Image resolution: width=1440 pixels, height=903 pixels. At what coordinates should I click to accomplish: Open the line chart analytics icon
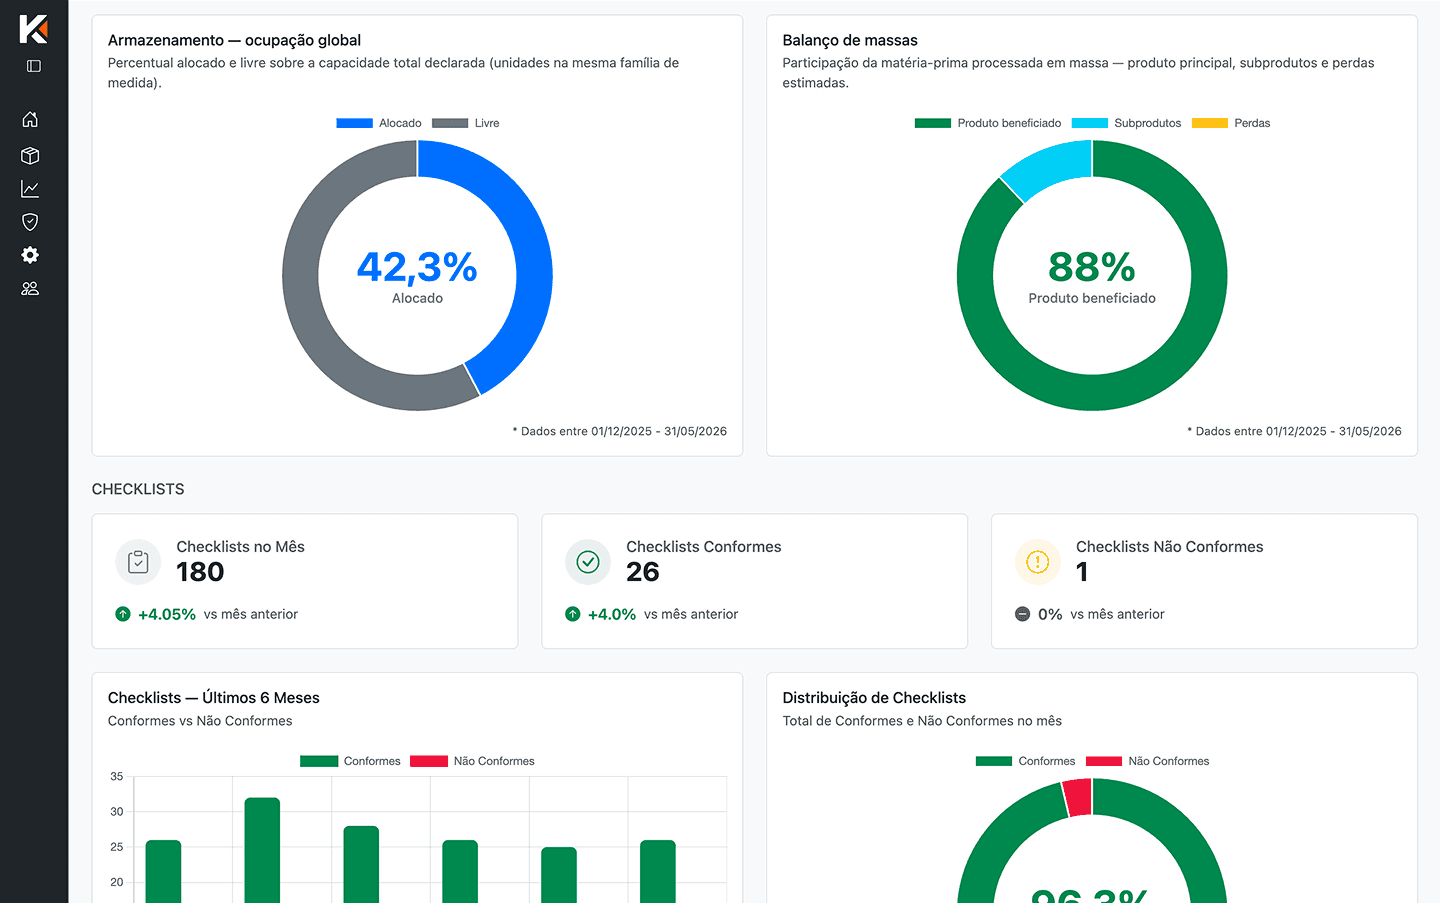tap(30, 189)
